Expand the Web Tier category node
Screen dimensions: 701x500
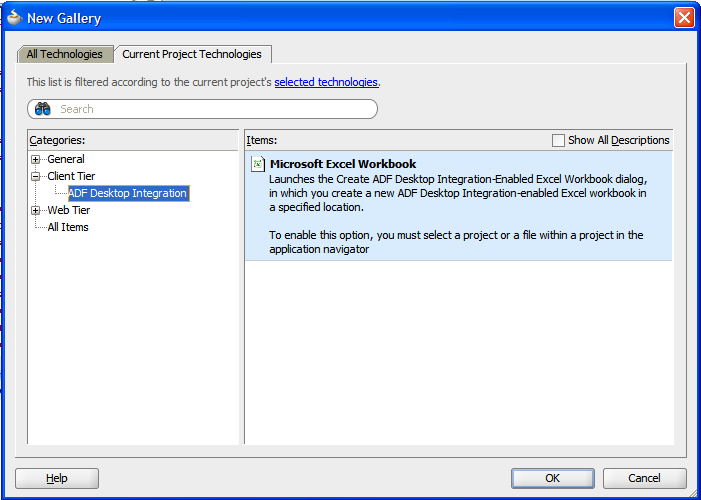pyautogui.click(x=36, y=210)
